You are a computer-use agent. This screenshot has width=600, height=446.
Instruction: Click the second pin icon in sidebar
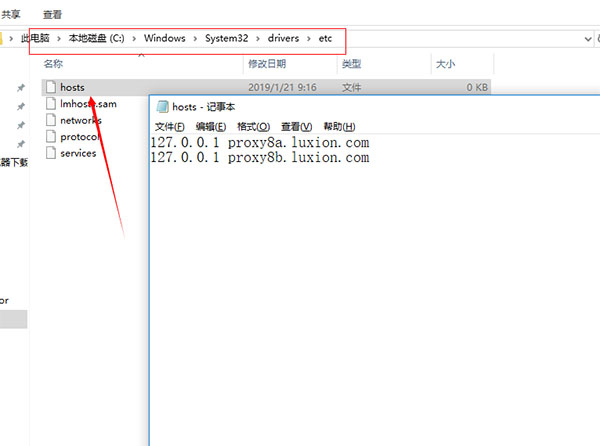pyautogui.click(x=21, y=107)
